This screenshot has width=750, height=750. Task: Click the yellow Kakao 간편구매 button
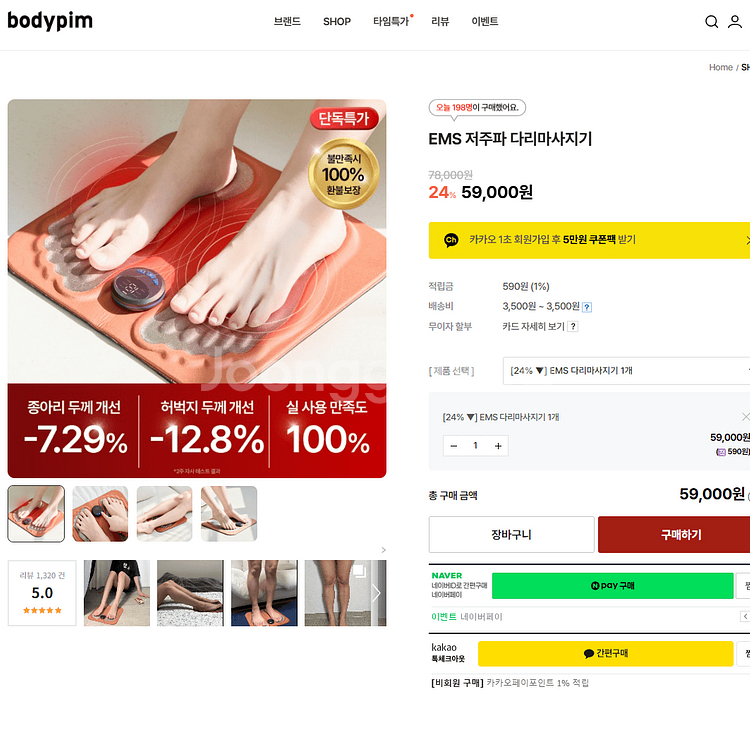click(x=606, y=653)
